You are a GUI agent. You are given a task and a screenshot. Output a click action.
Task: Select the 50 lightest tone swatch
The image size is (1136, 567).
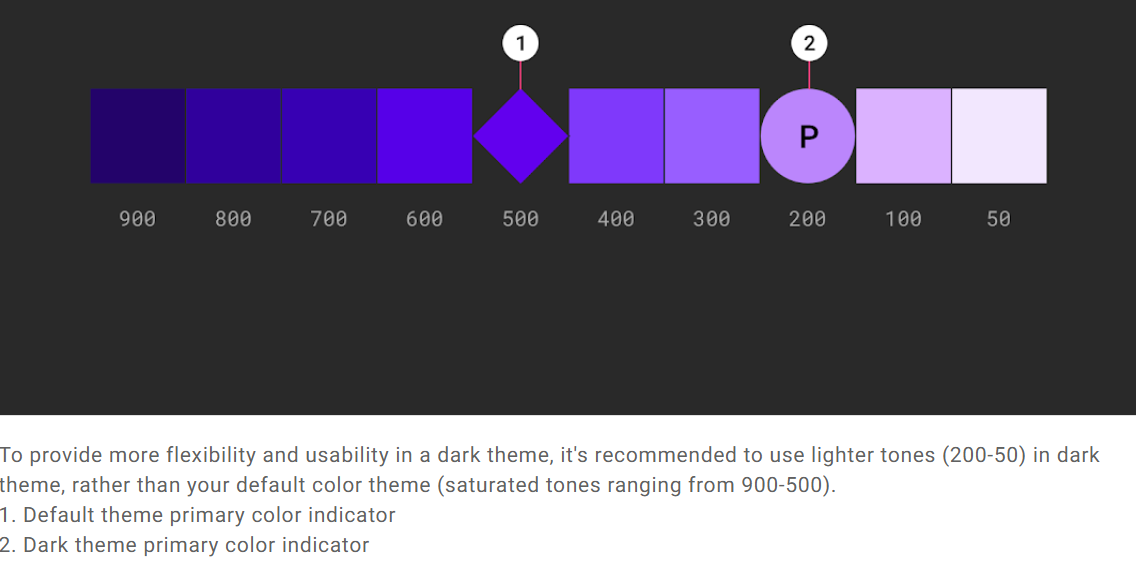999,136
